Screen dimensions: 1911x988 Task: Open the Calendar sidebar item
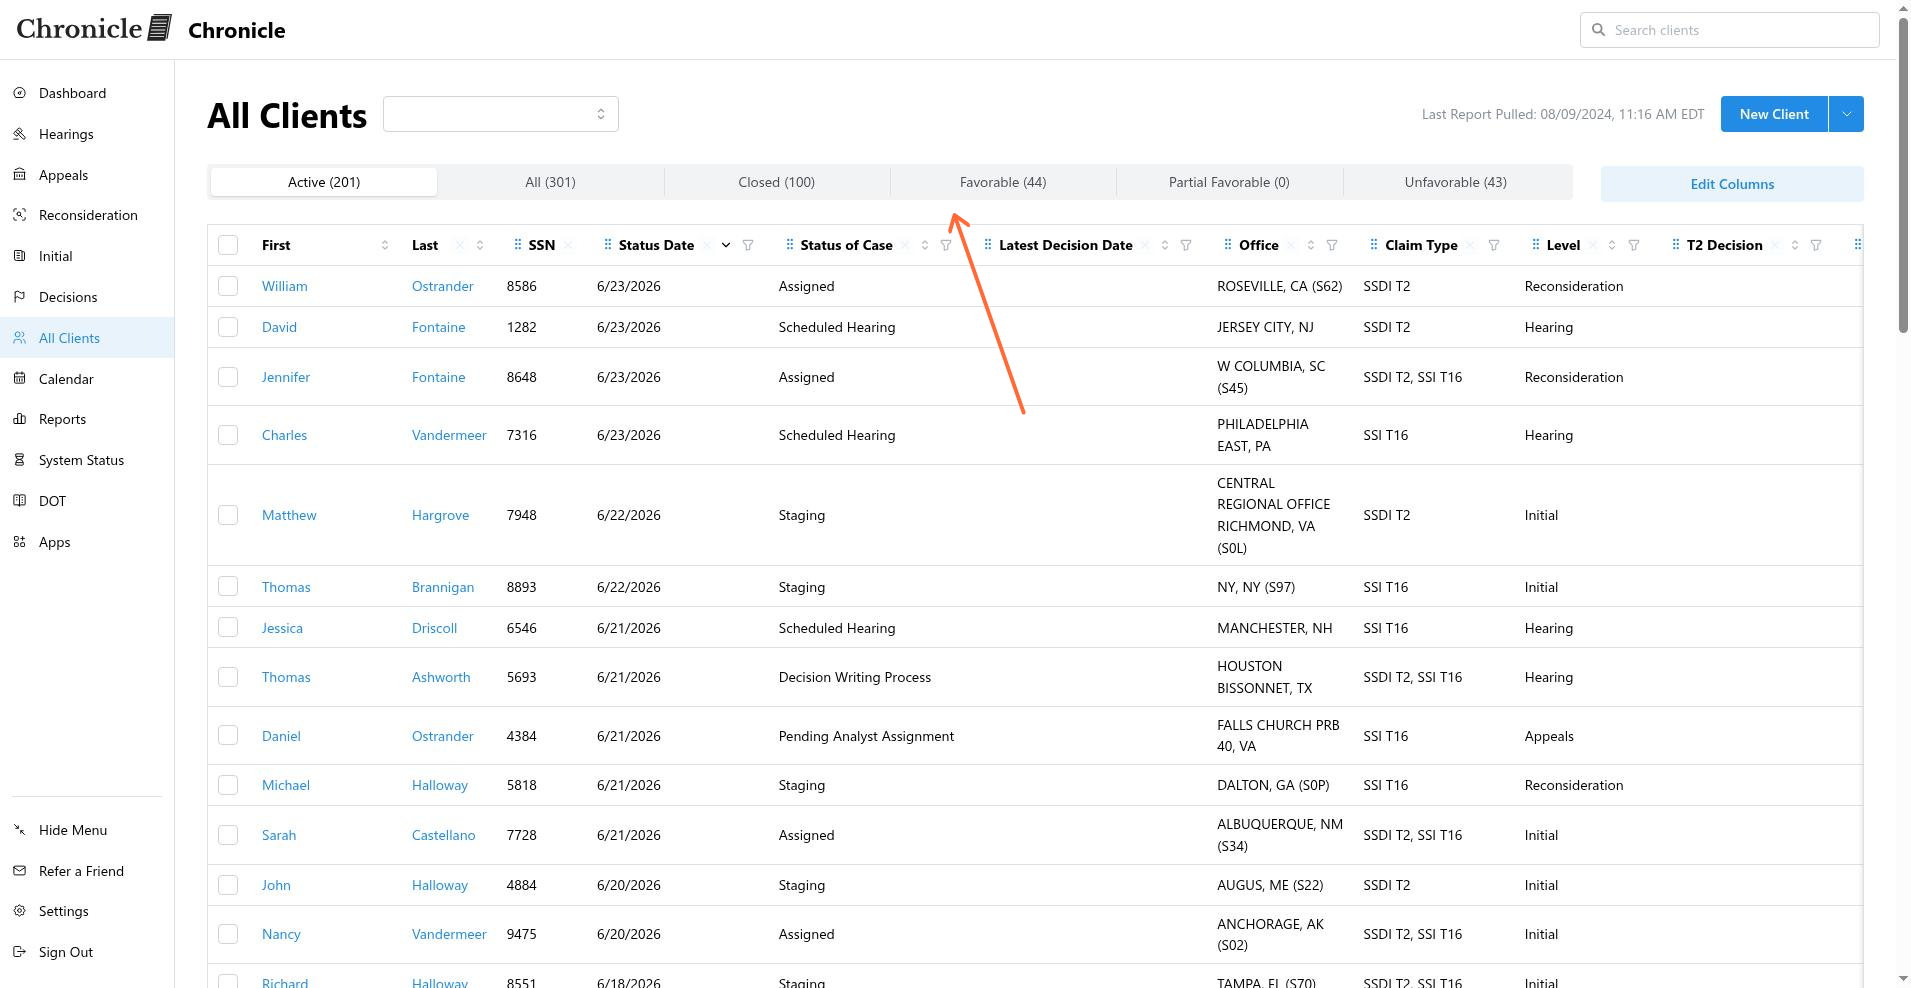tap(87, 379)
